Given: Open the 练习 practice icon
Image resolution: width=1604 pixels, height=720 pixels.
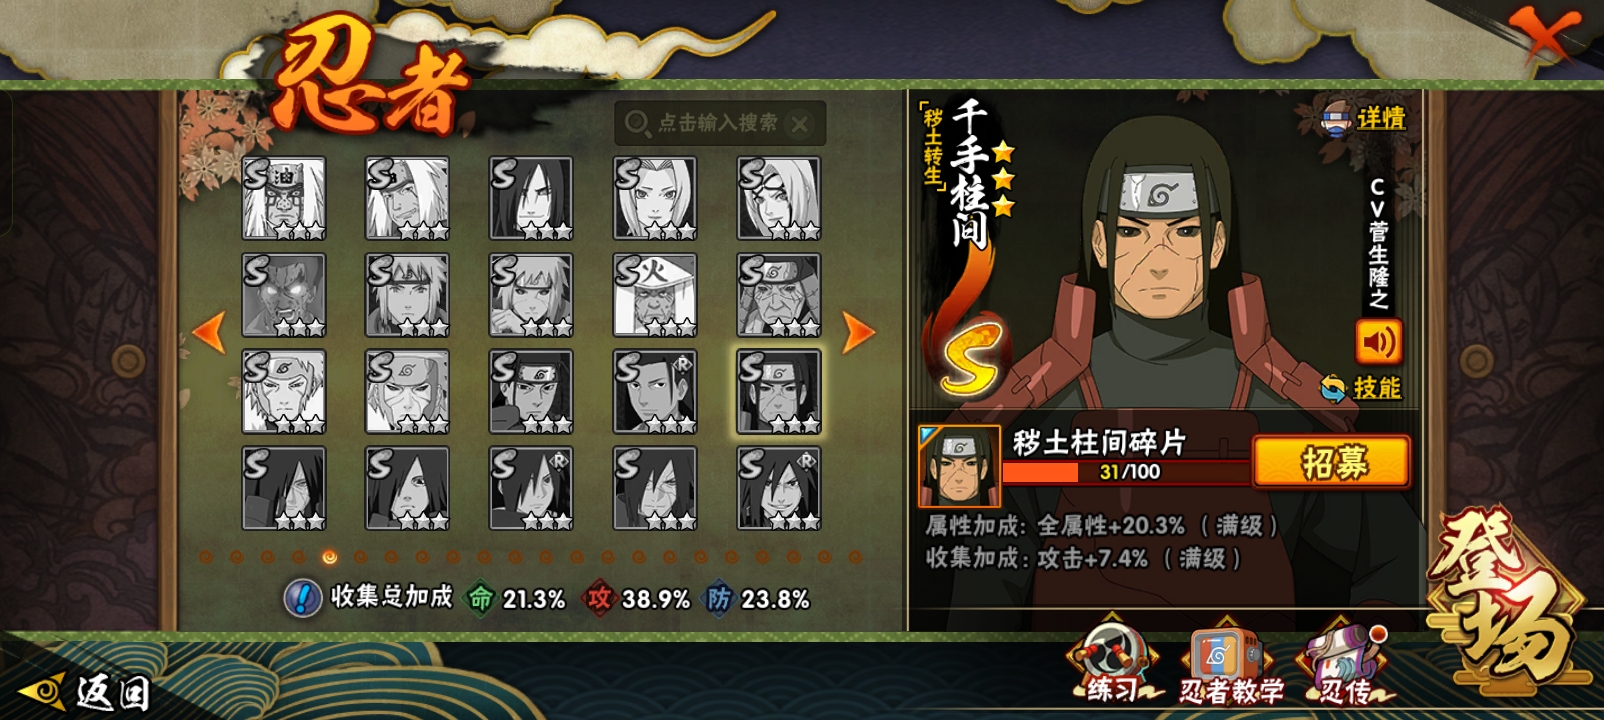Looking at the screenshot, I should point(1112,663).
